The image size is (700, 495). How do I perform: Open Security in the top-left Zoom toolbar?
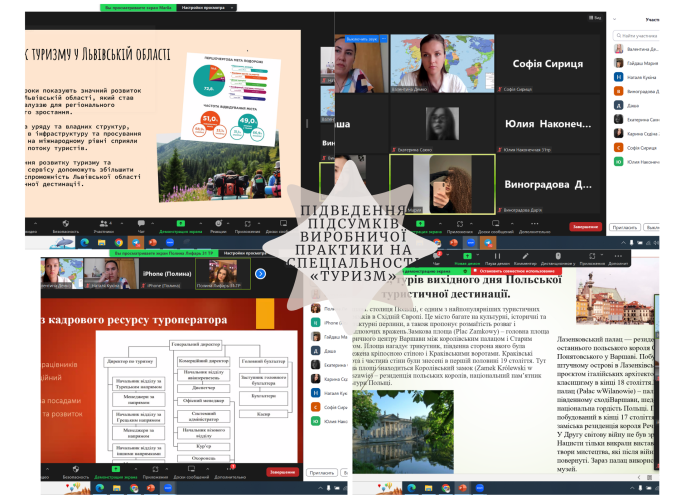[66, 226]
